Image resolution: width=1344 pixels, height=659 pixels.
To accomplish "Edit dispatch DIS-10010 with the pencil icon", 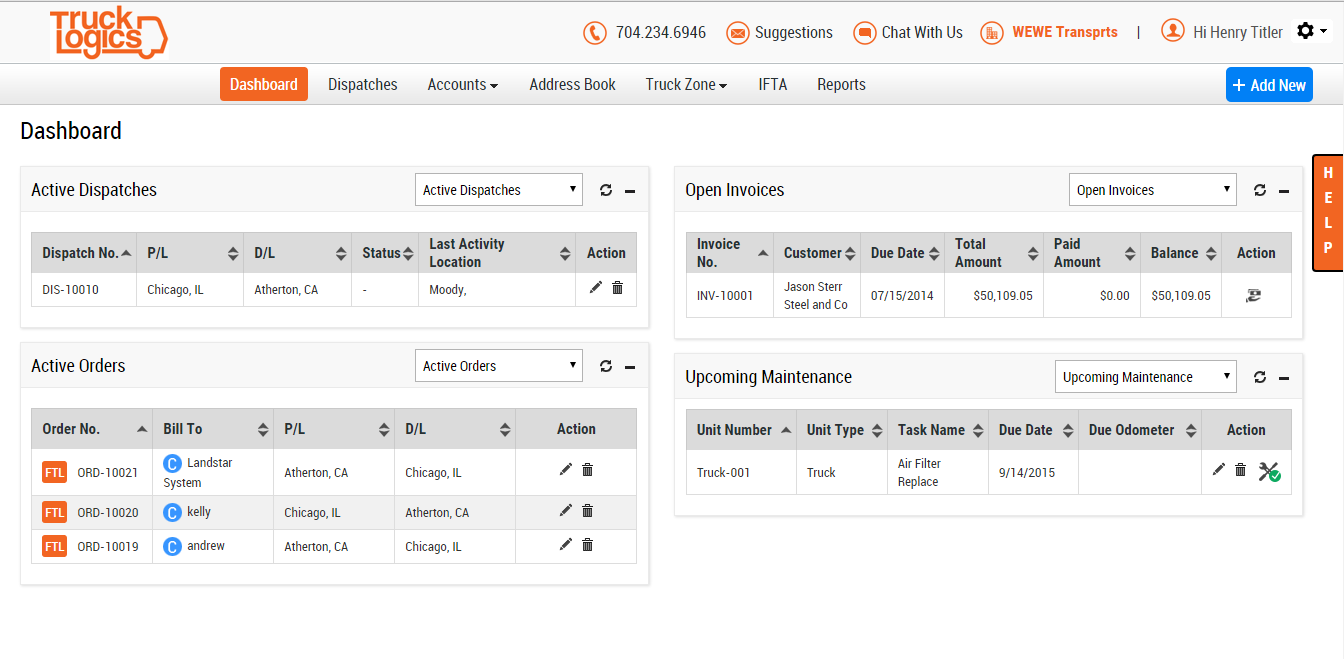I will (595, 287).
